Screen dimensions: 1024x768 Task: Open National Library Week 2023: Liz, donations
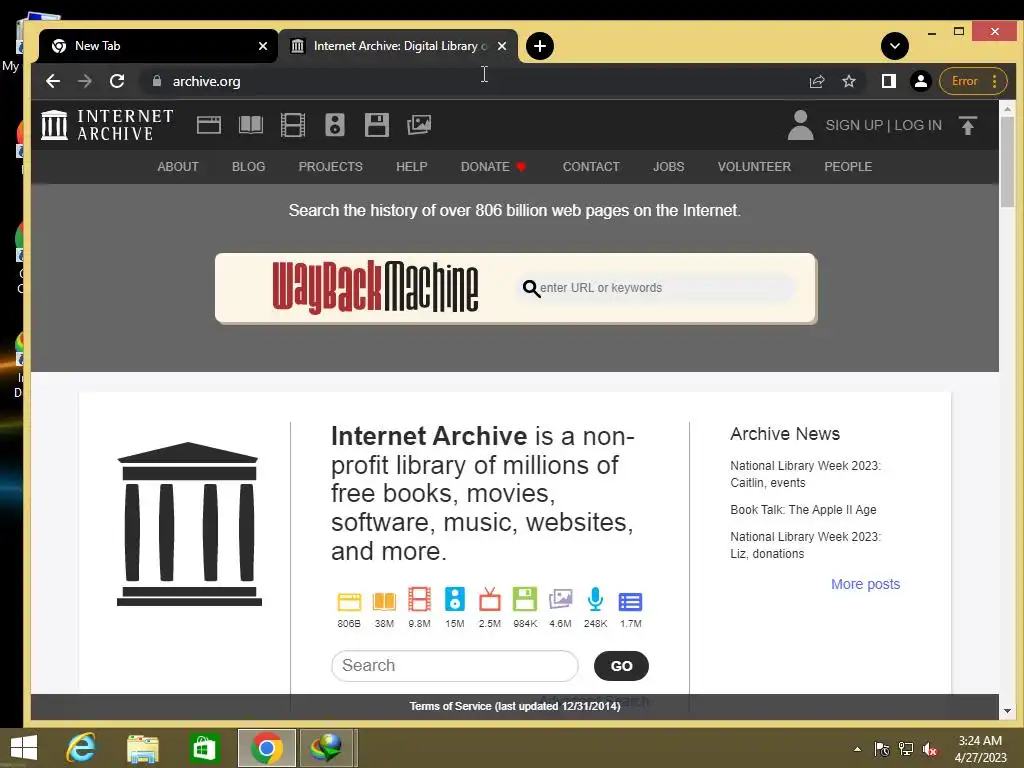tap(805, 545)
